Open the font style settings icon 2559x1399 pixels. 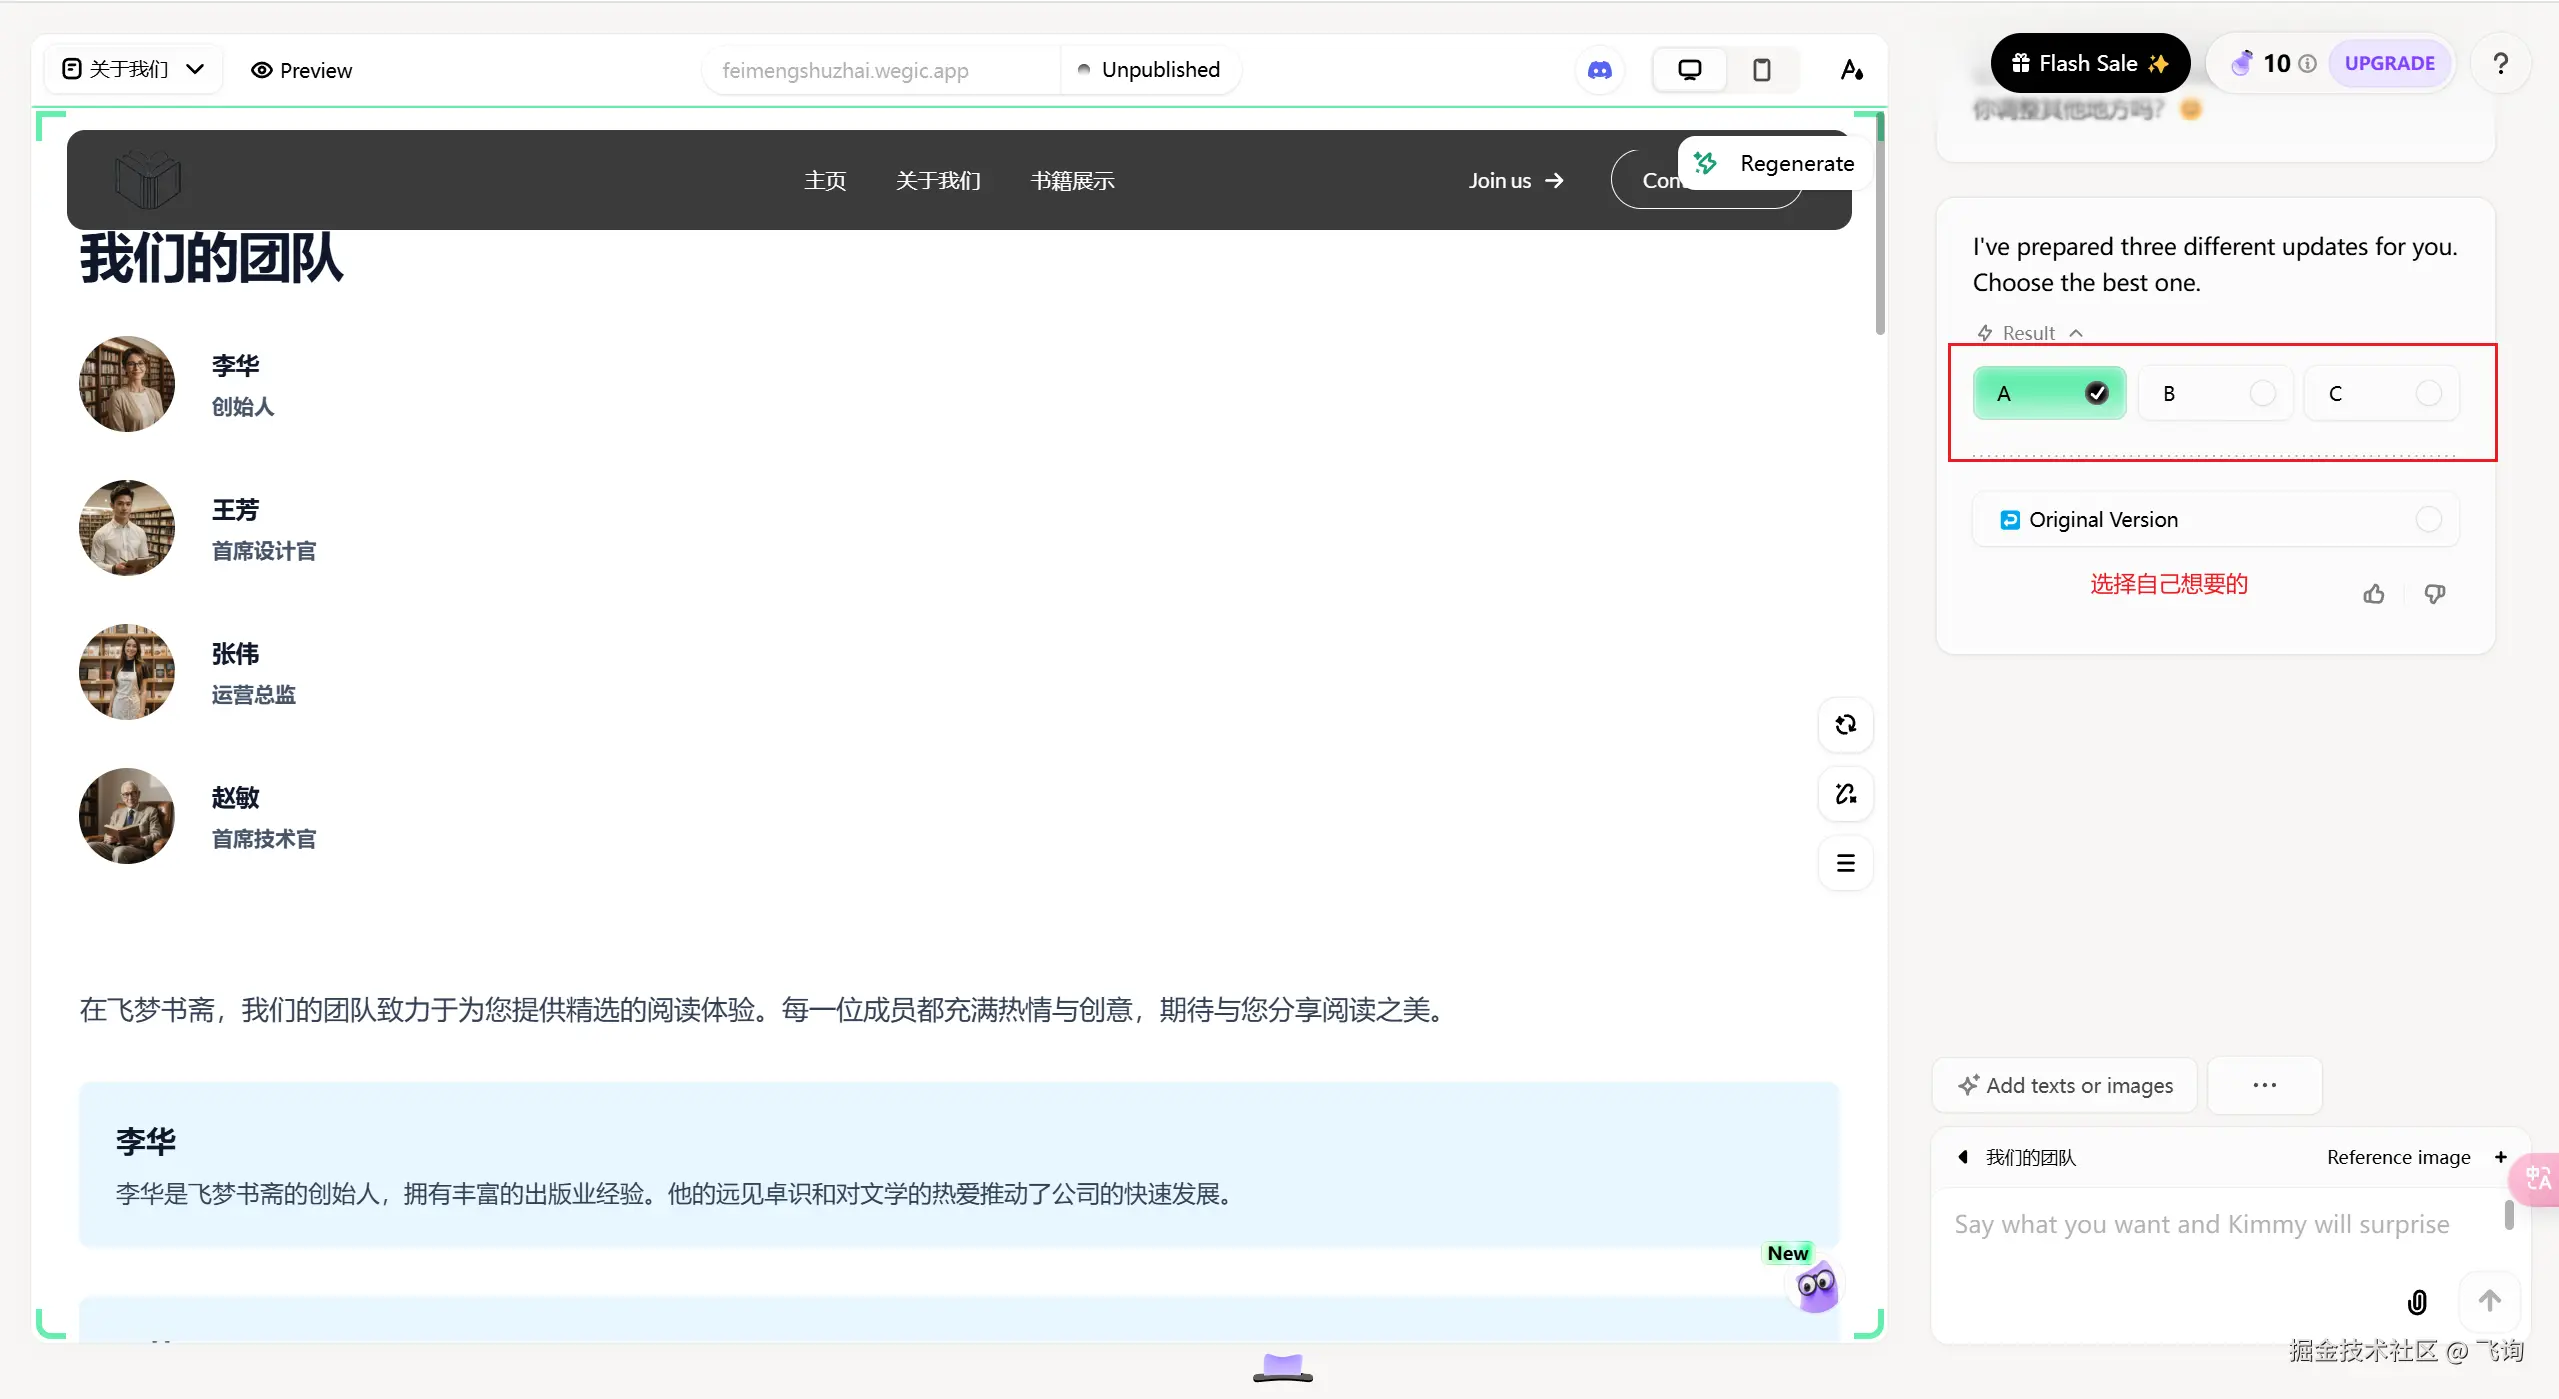click(1851, 70)
